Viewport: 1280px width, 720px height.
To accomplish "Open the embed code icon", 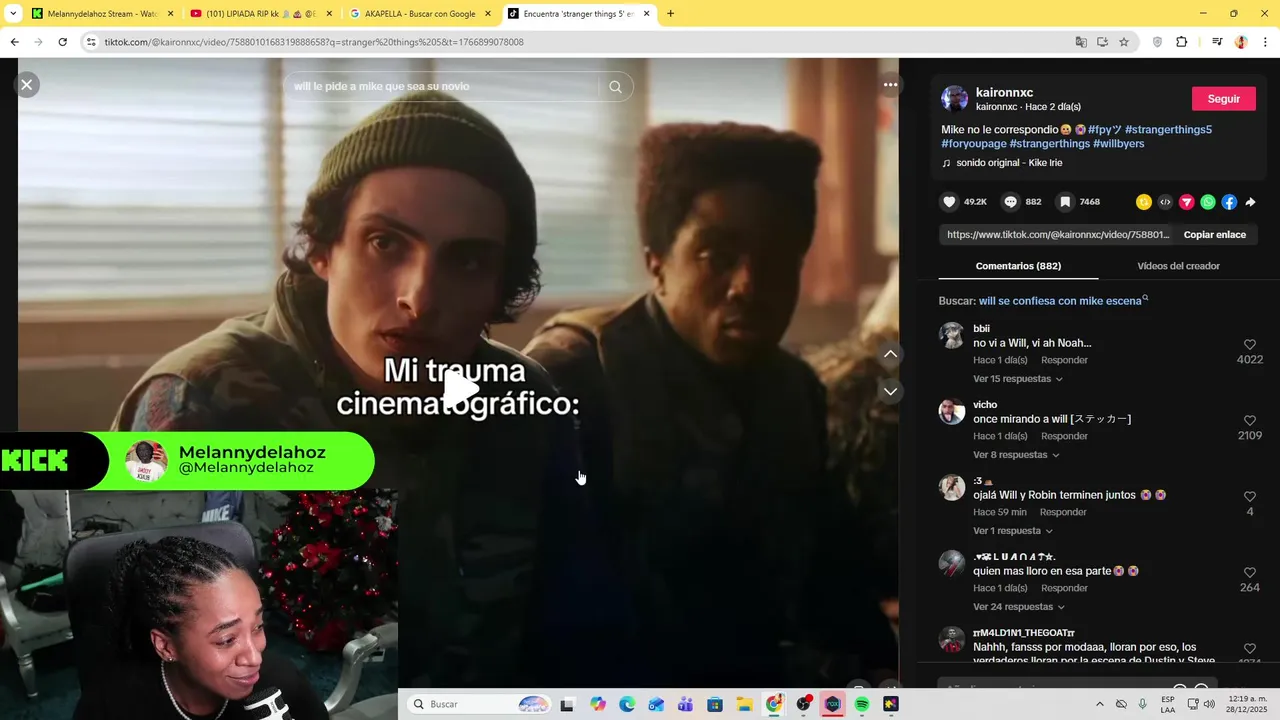I will pyautogui.click(x=1165, y=202).
